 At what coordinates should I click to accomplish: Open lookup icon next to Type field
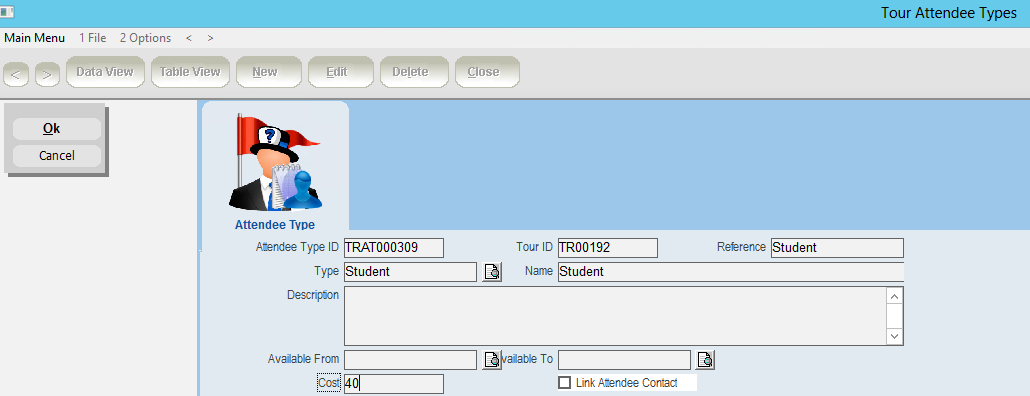click(x=492, y=271)
